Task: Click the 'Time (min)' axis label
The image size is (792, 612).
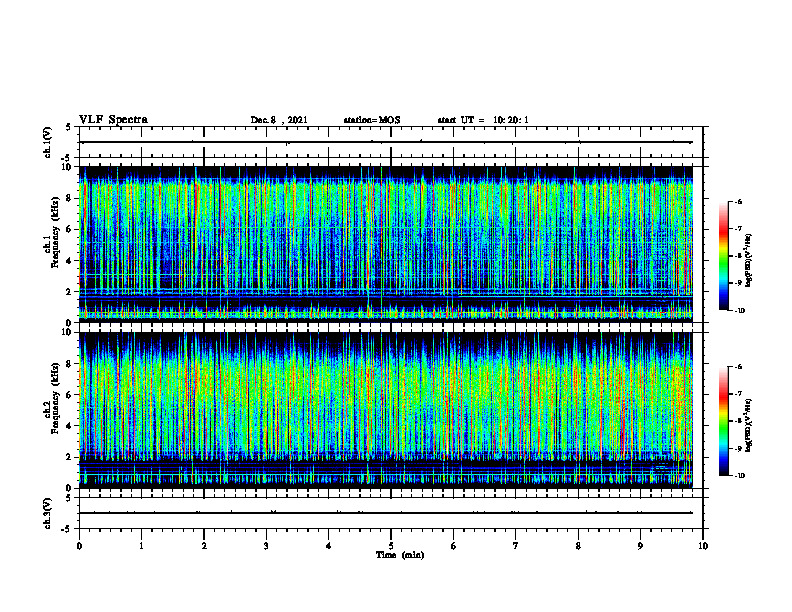Action: point(400,555)
